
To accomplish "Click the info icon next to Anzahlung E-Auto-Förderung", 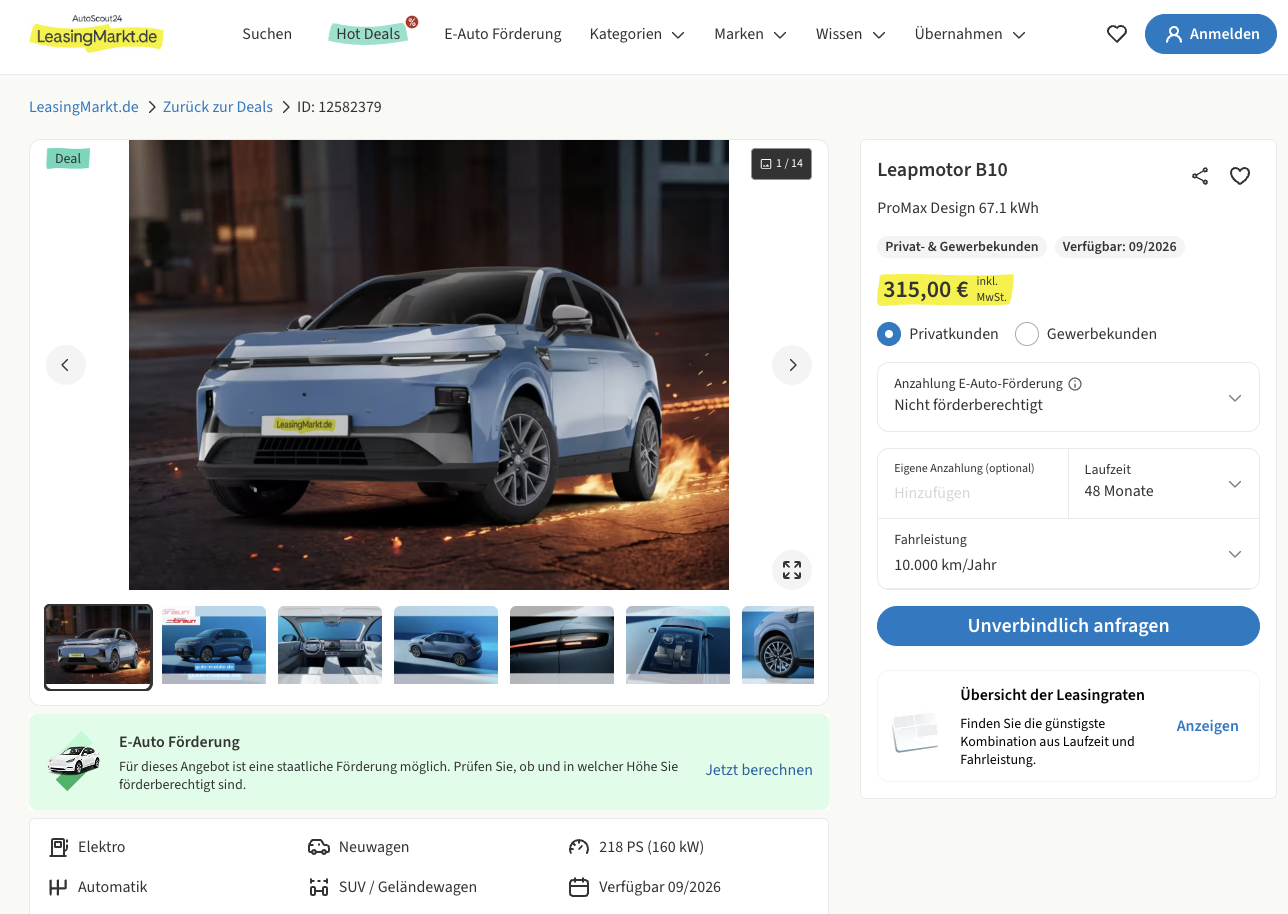I will [x=1075, y=384].
